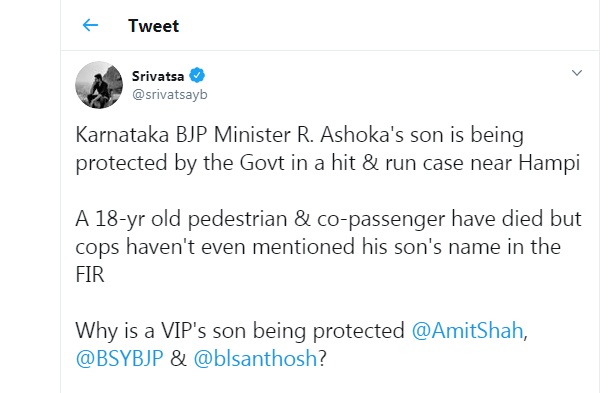Click the Srivatsa display name
This screenshot has height=393, width=613.
point(158,76)
